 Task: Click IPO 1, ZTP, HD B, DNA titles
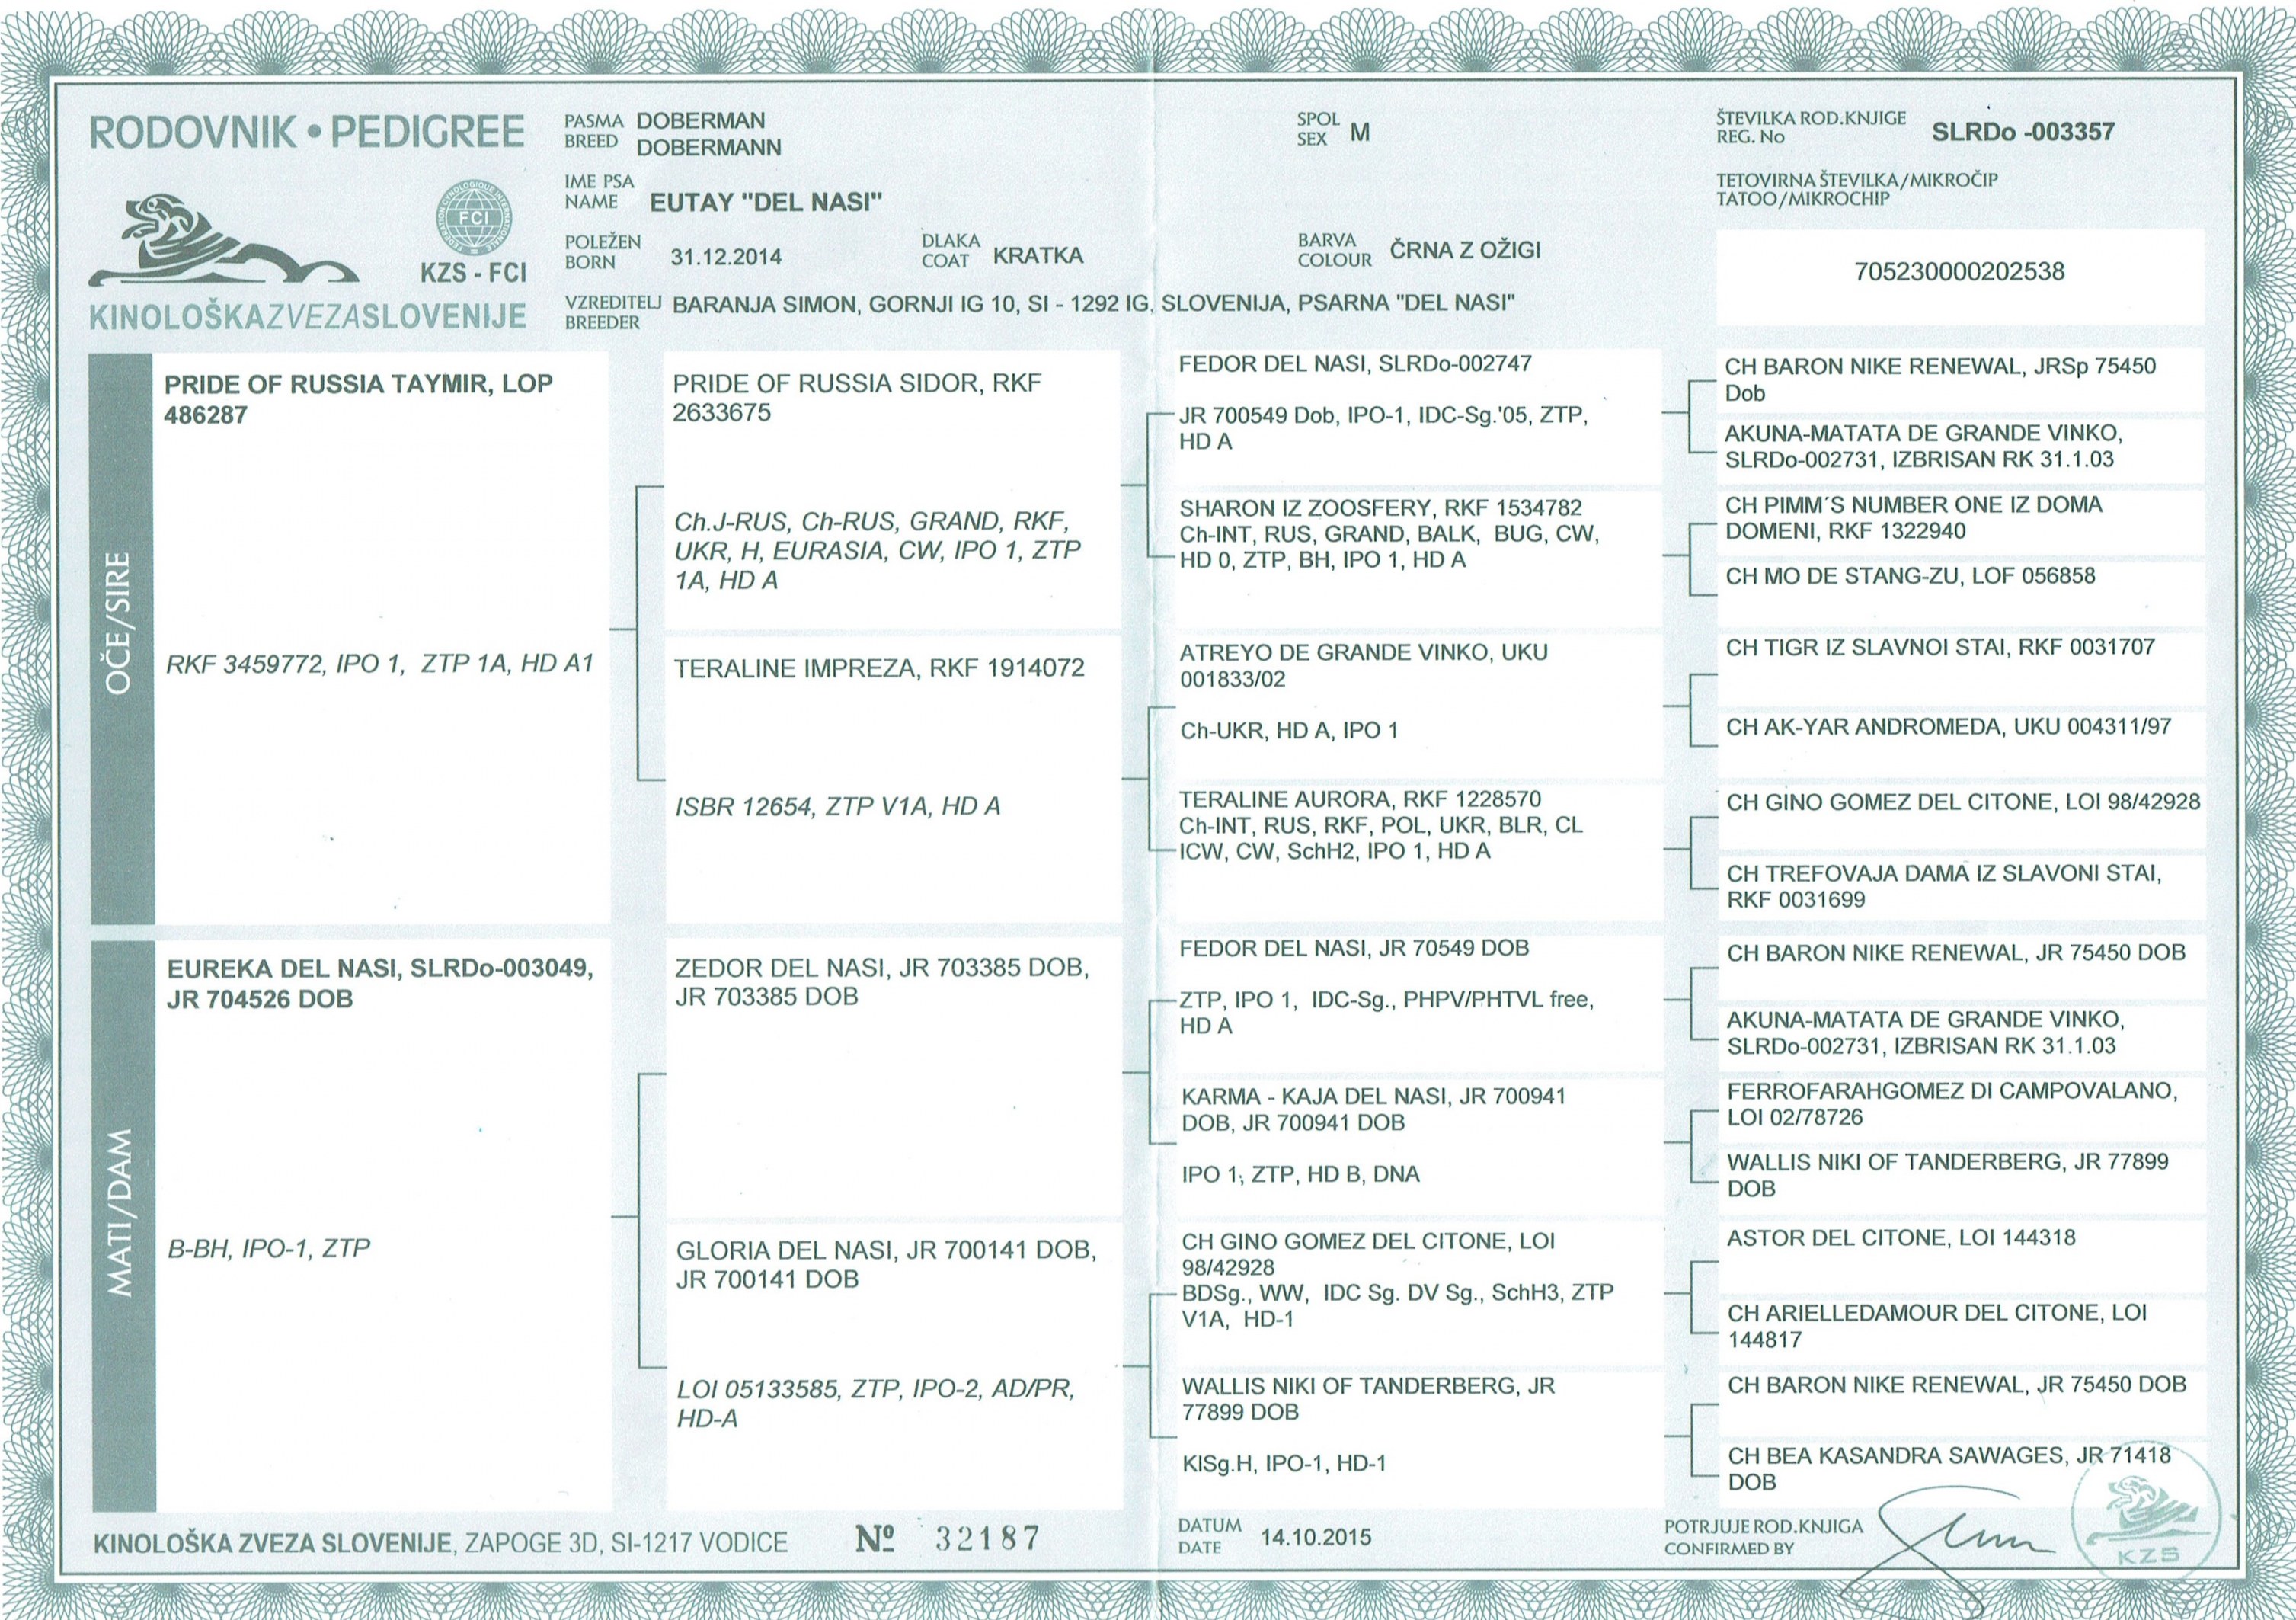[x=1300, y=1173]
